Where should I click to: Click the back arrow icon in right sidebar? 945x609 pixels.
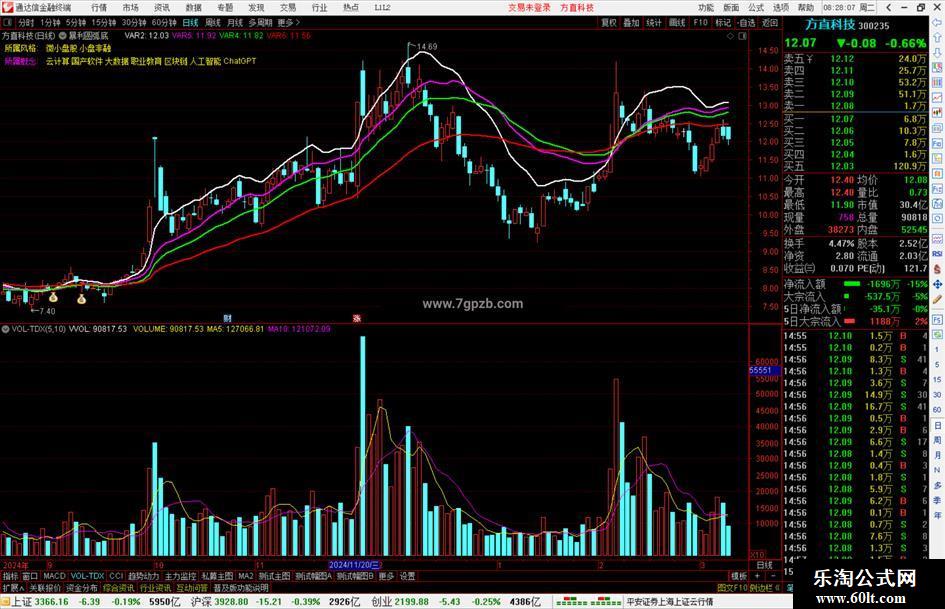tap(937, 23)
